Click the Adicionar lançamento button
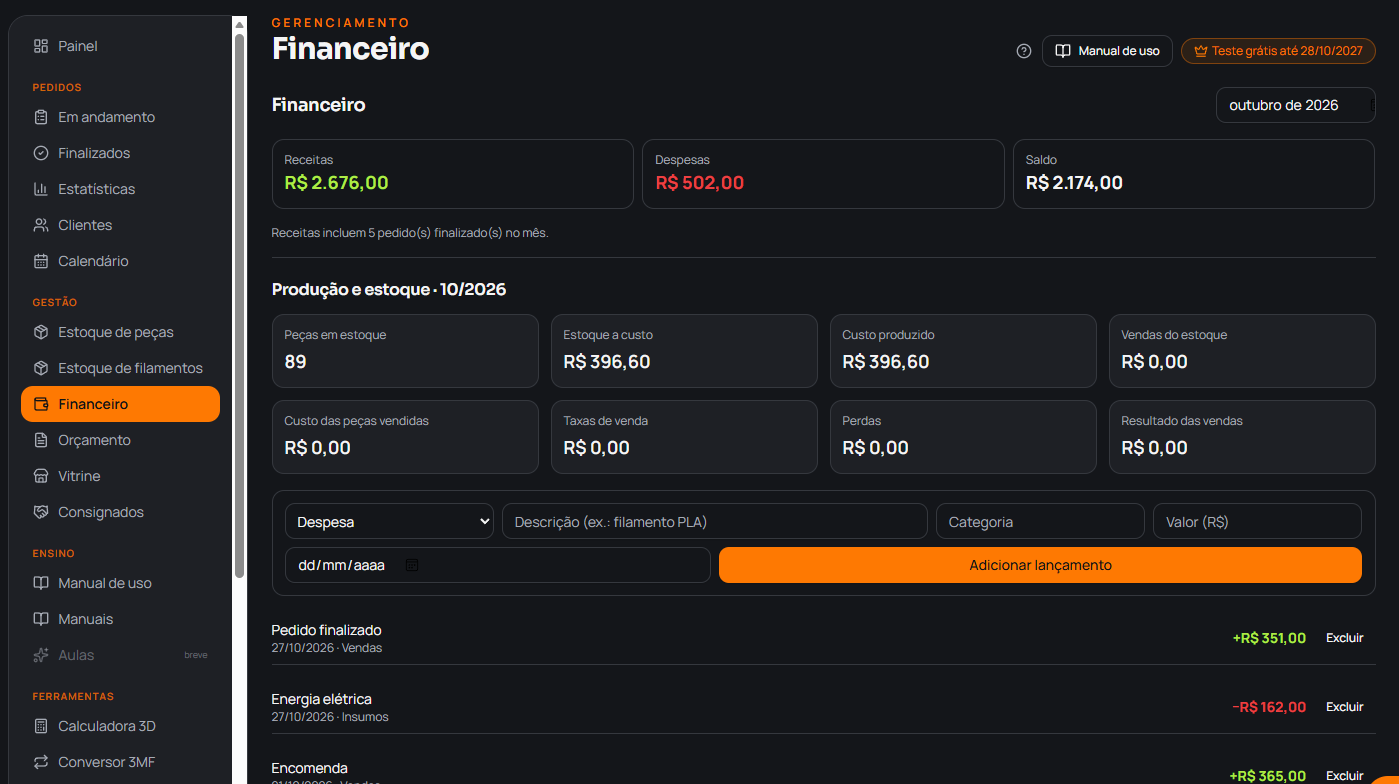1399x784 pixels. 1040,565
